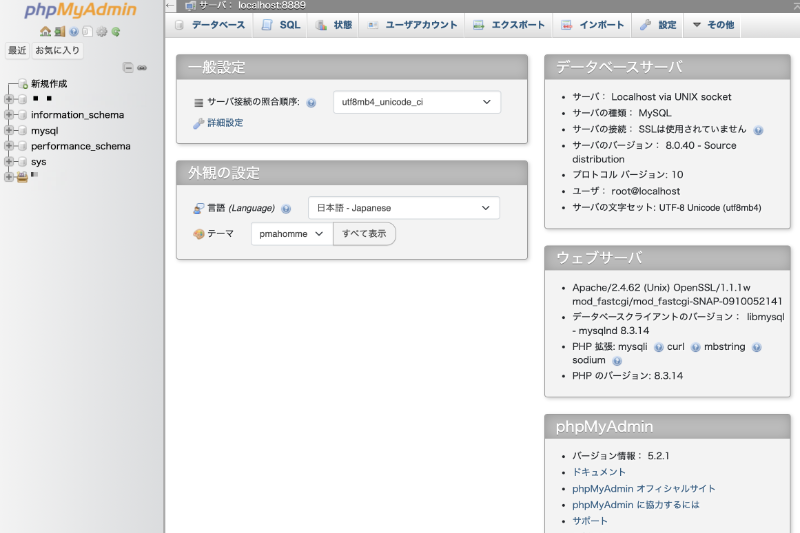The image size is (800, 533).
Task: Click サーバ： localhost:8889 breadcrumb
Action: point(252,6)
